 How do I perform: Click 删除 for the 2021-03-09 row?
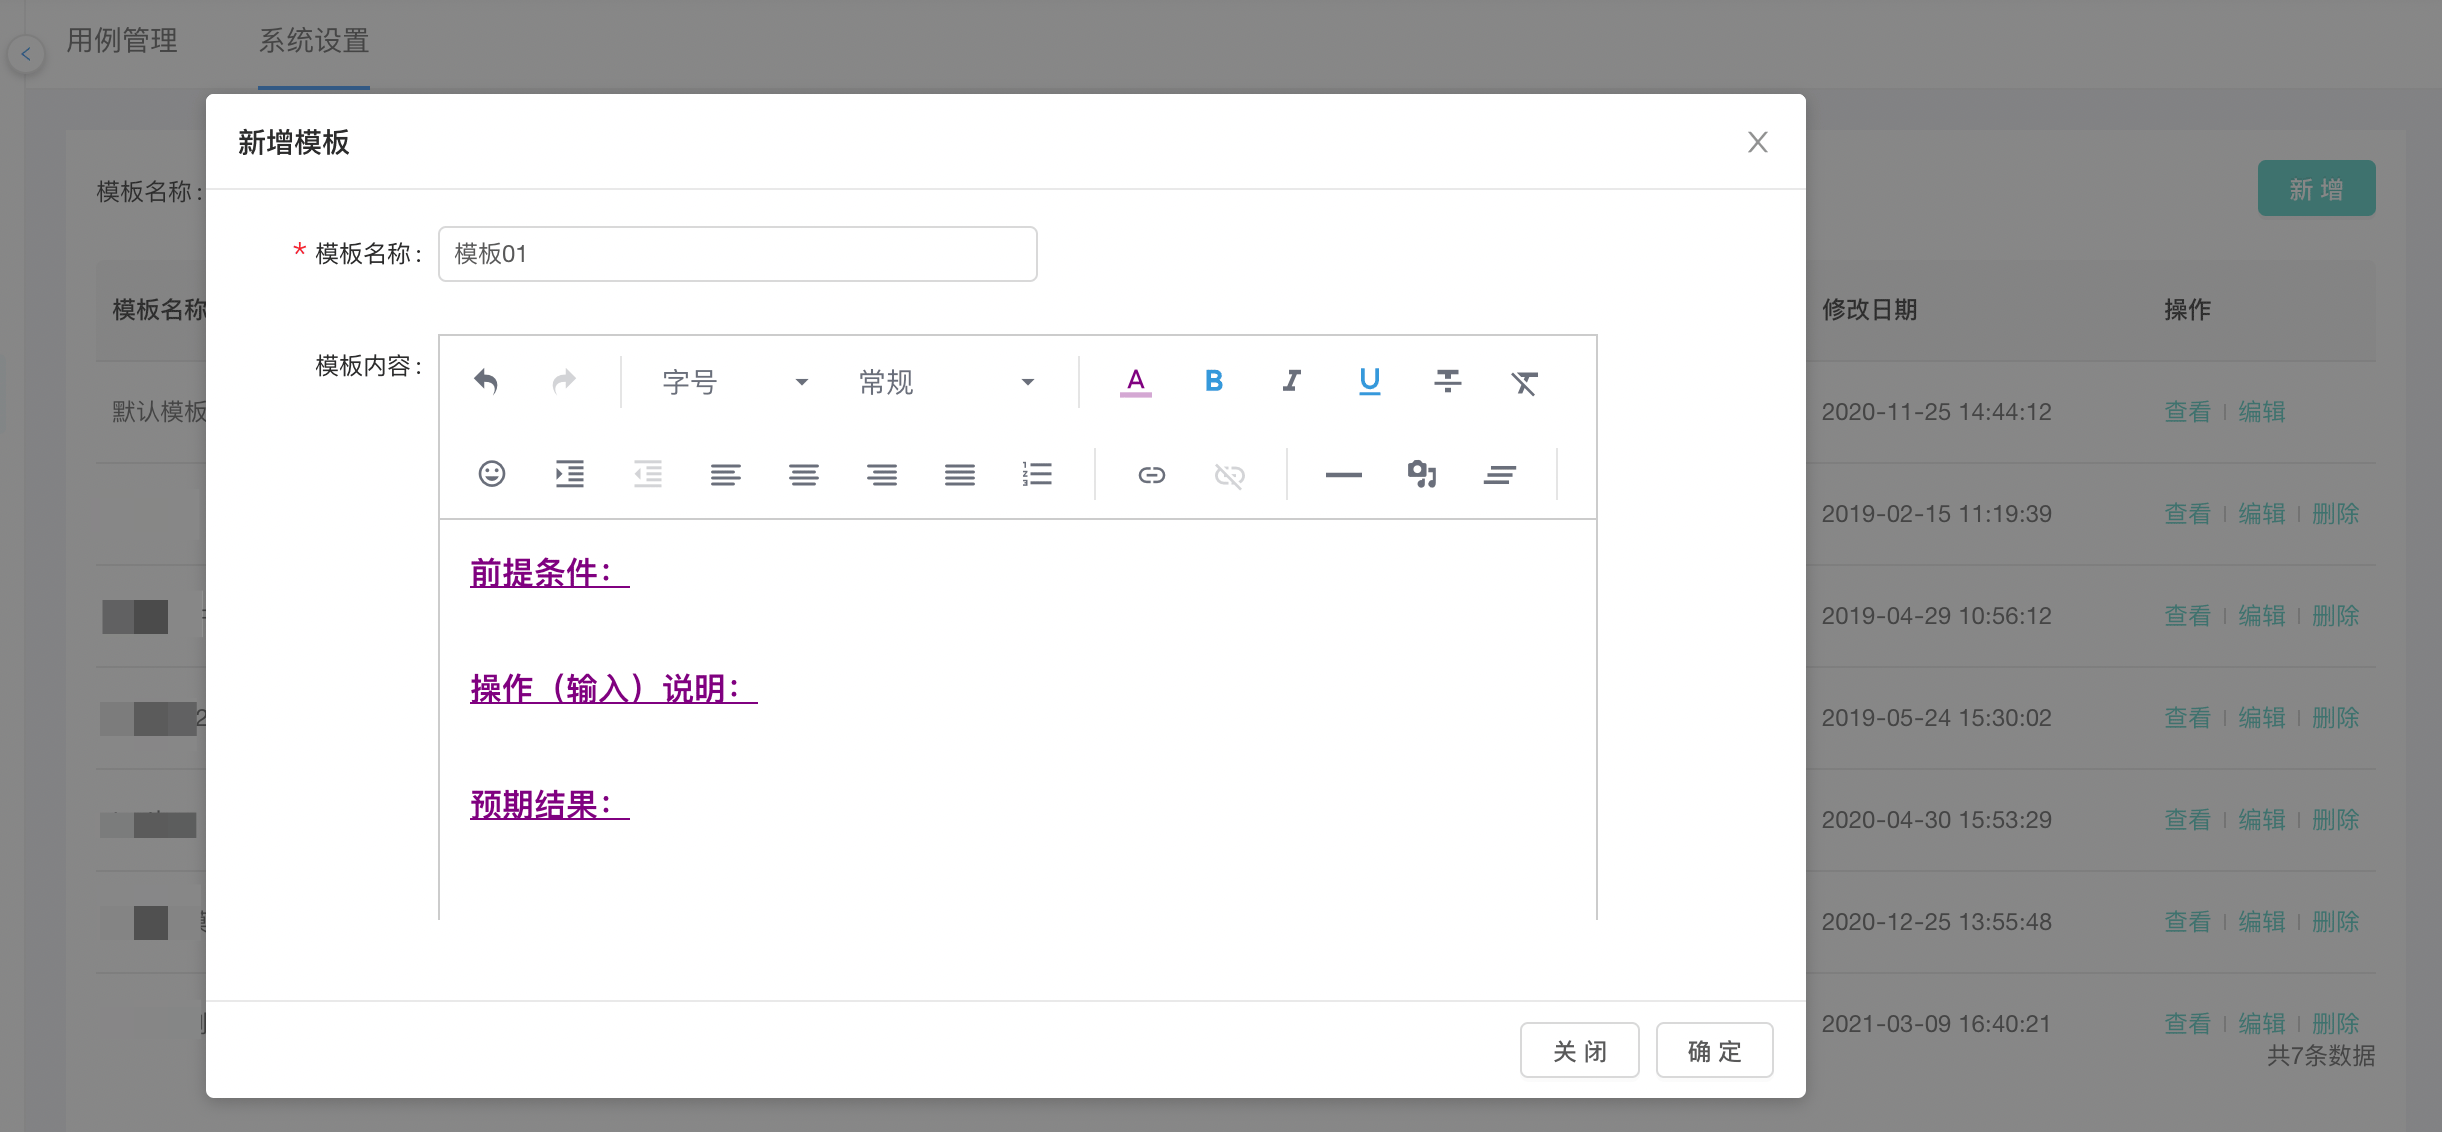click(2335, 1024)
